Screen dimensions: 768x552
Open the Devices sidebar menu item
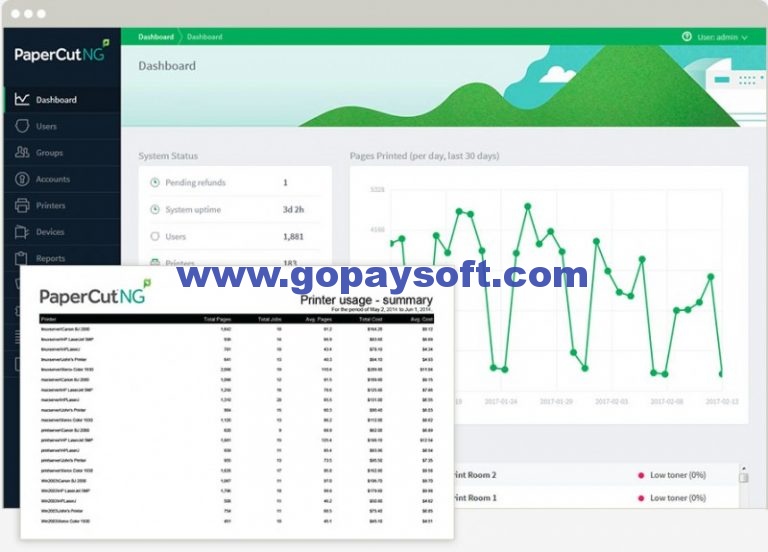(62, 232)
